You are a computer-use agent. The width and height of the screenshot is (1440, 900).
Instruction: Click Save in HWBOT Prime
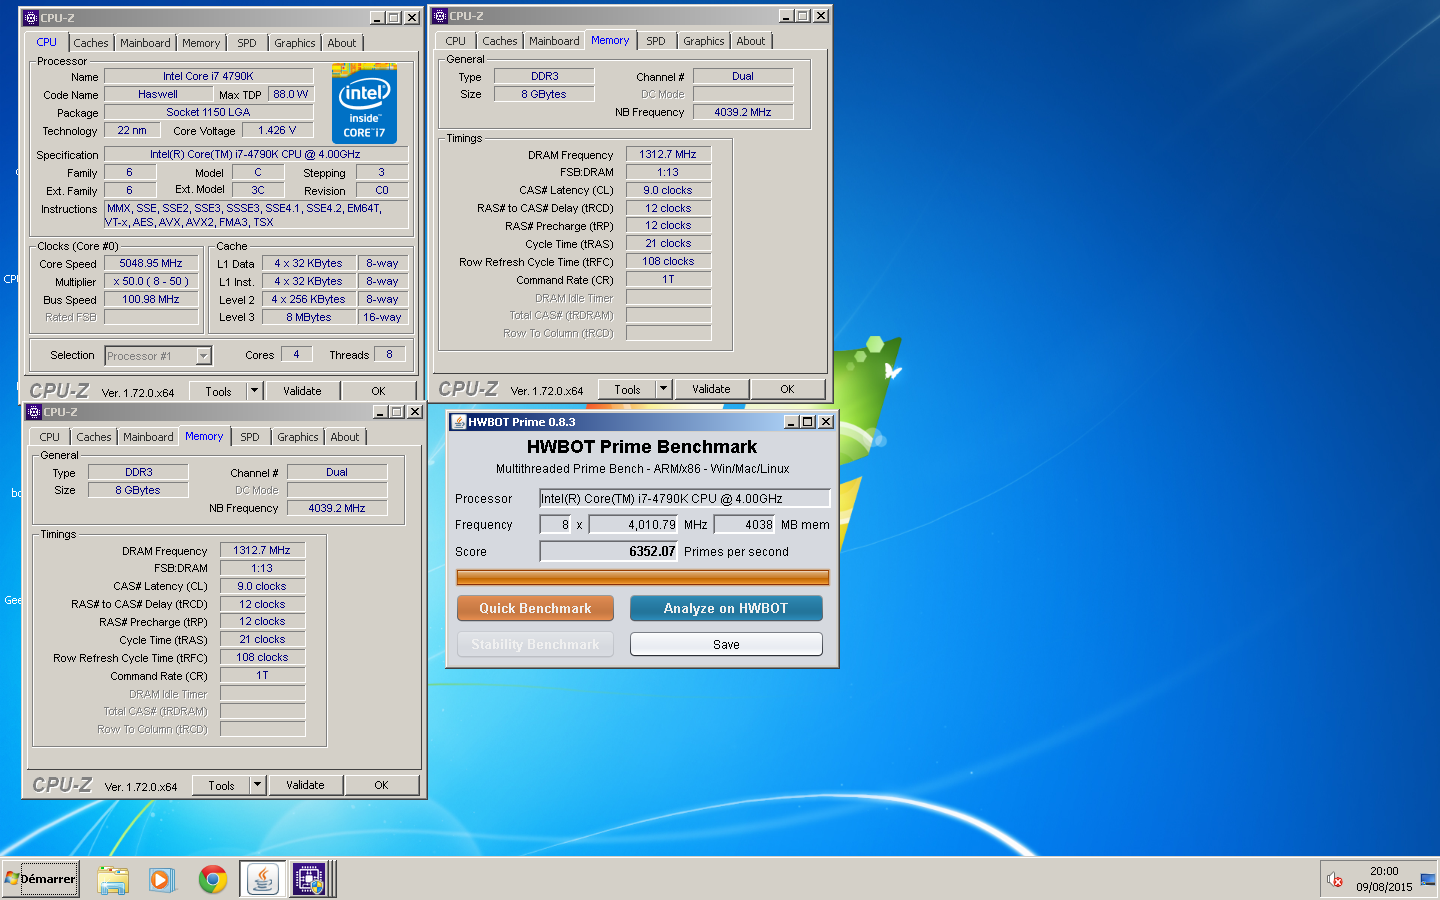[726, 644]
